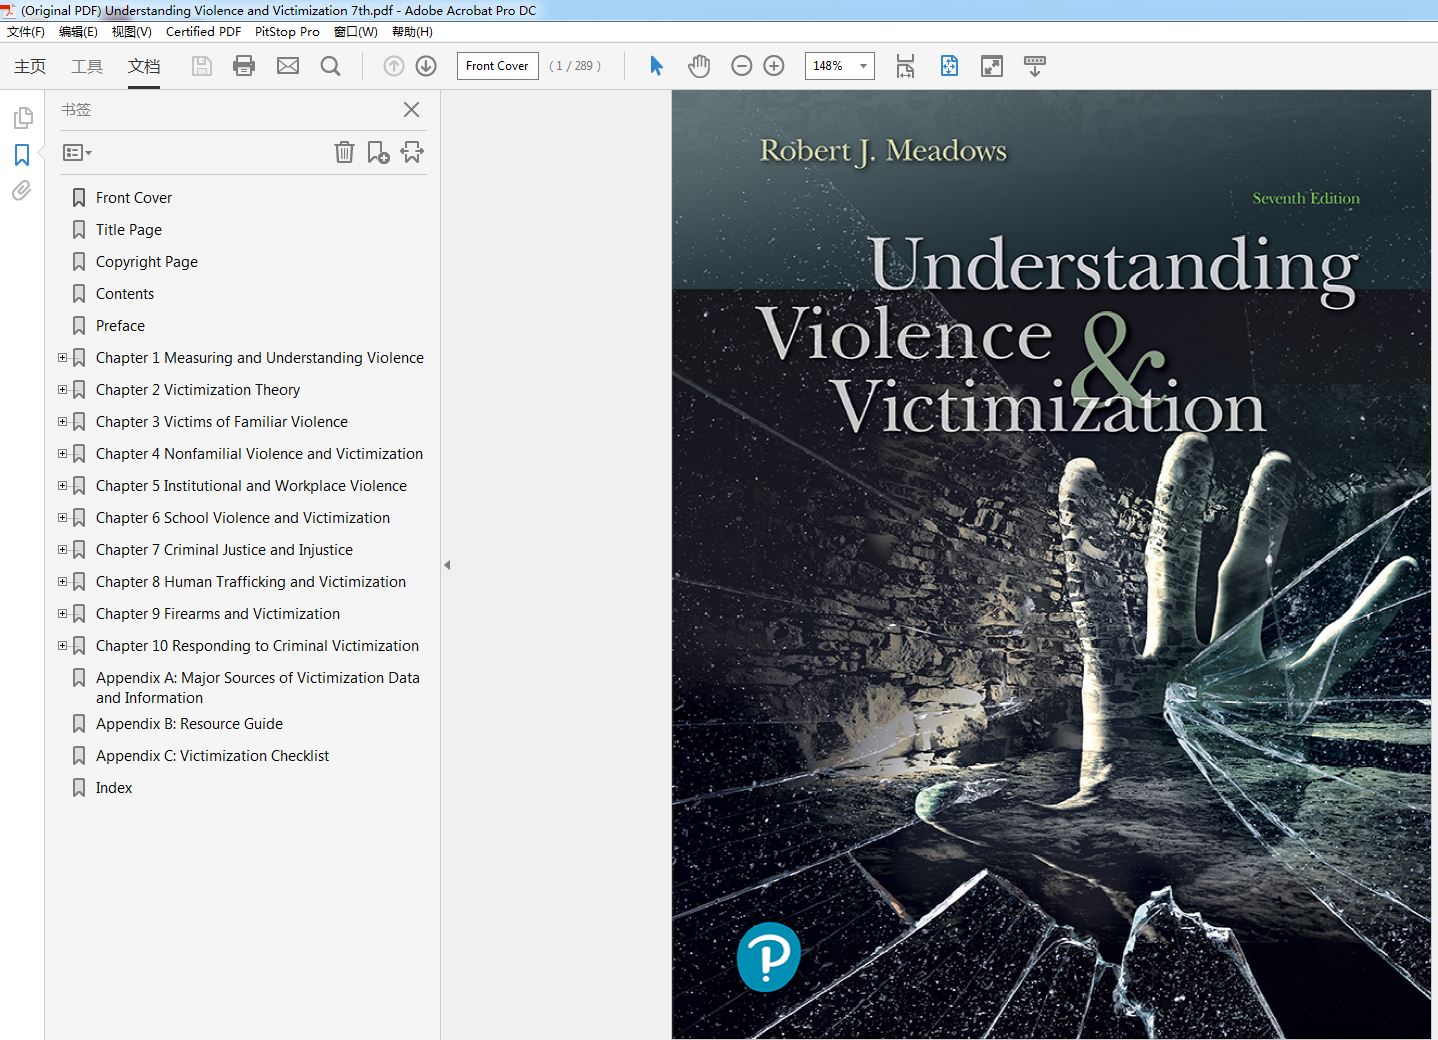Collapse navigation pane with divider arrow
Screen dimensions: 1438x1040
447,565
